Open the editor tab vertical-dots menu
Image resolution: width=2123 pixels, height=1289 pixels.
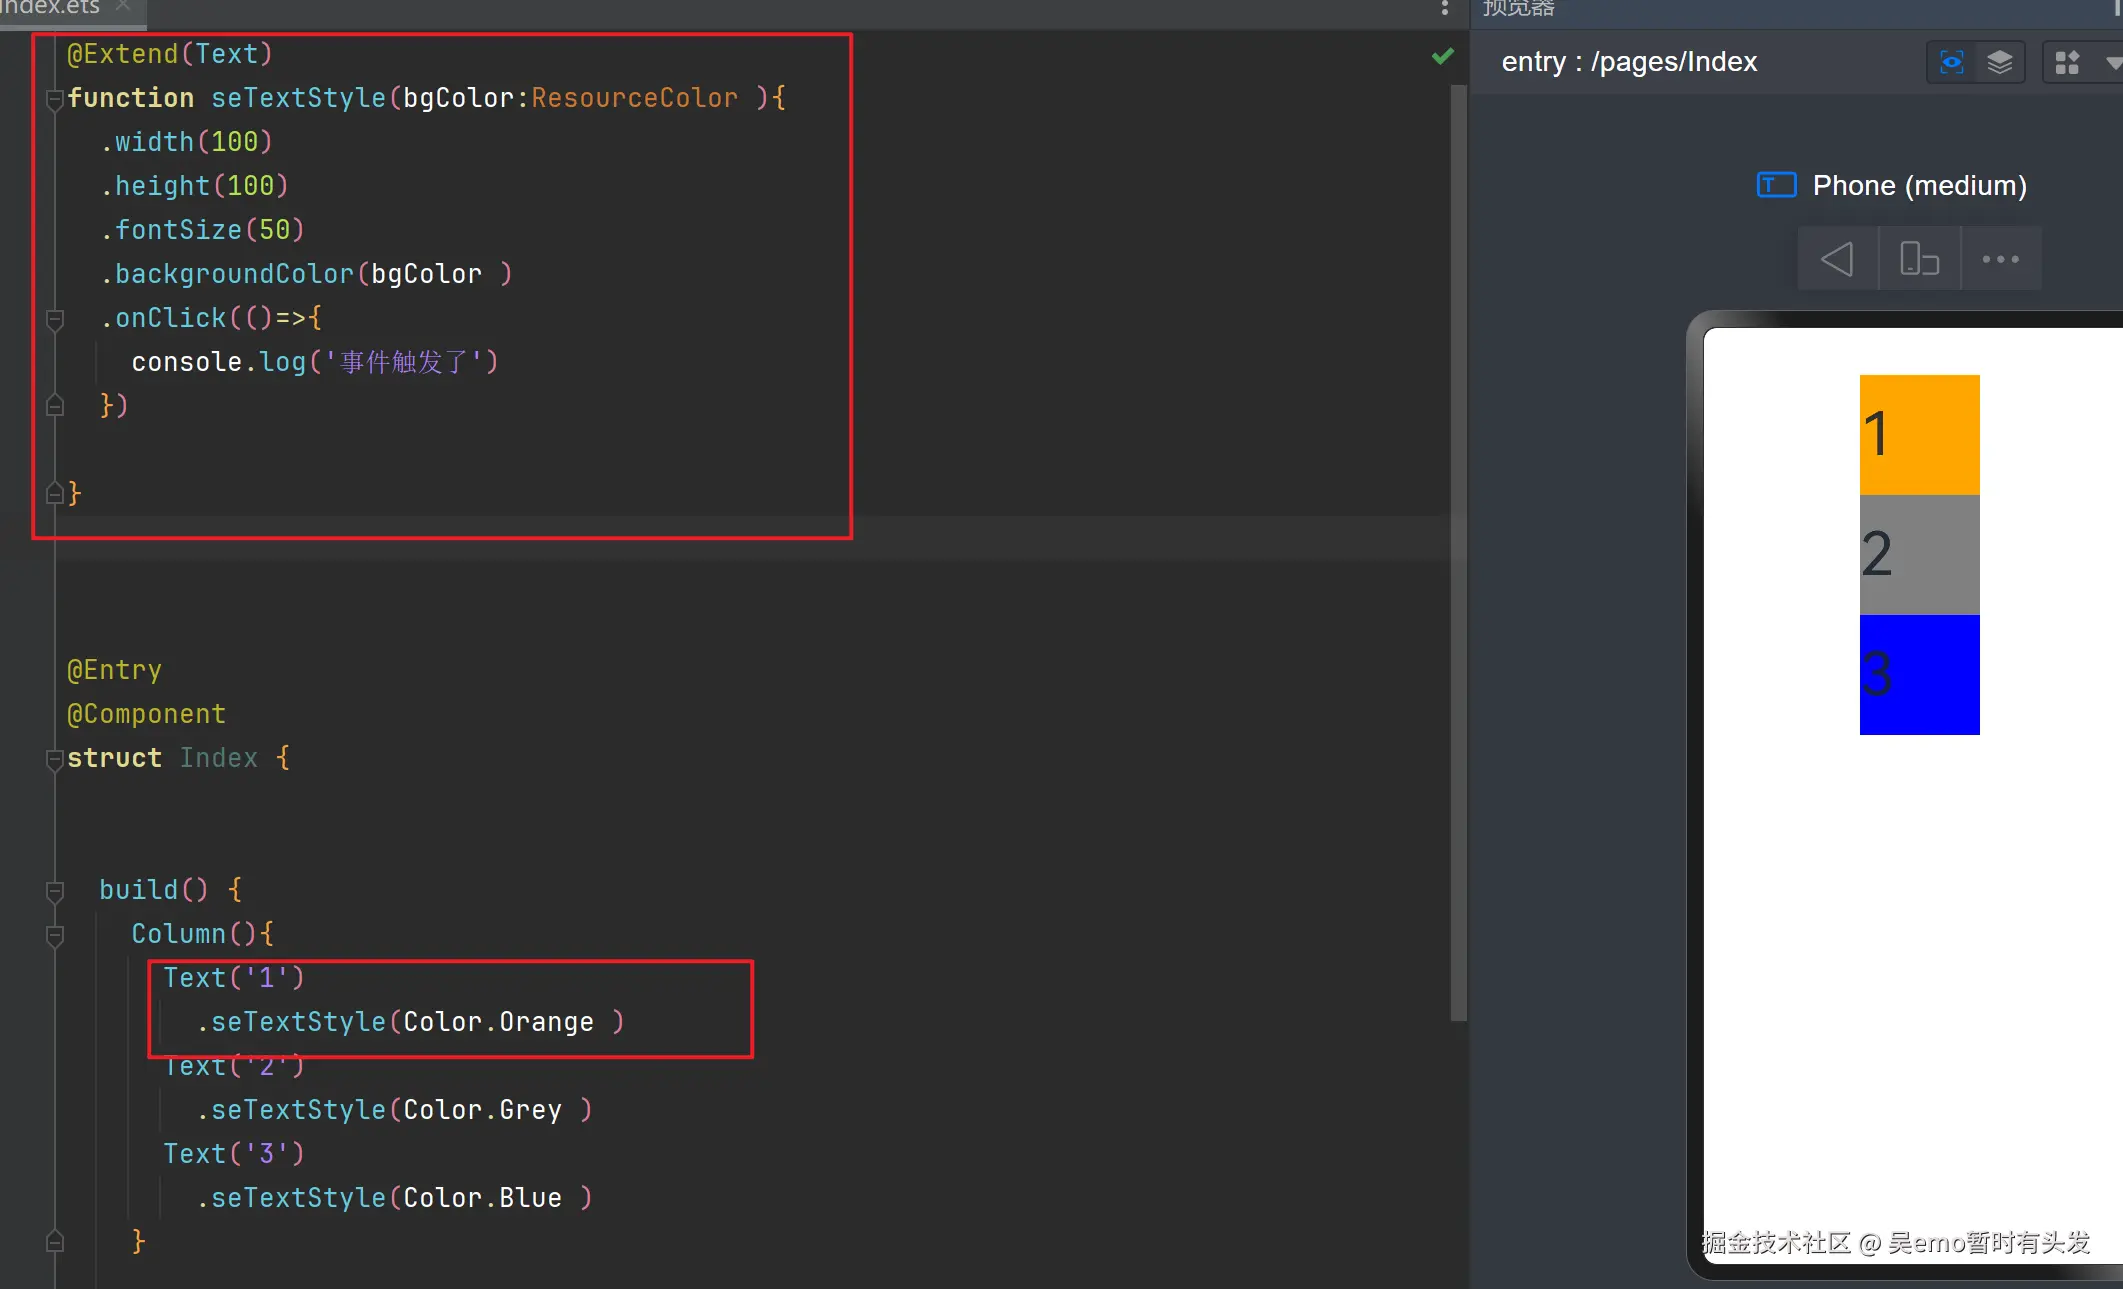click(1444, 8)
